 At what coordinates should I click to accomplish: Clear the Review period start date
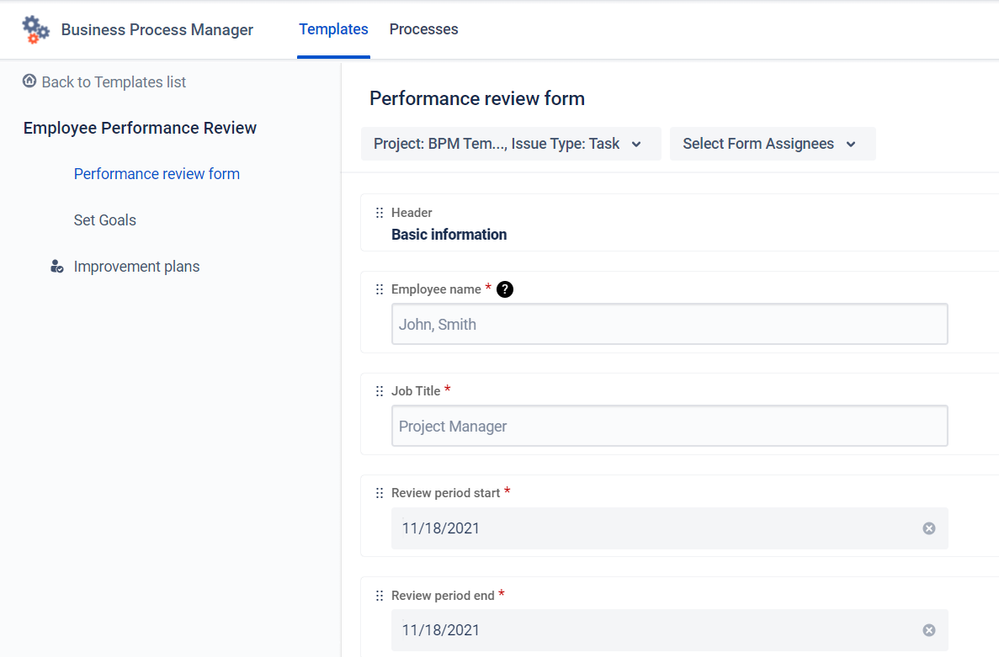coord(929,528)
